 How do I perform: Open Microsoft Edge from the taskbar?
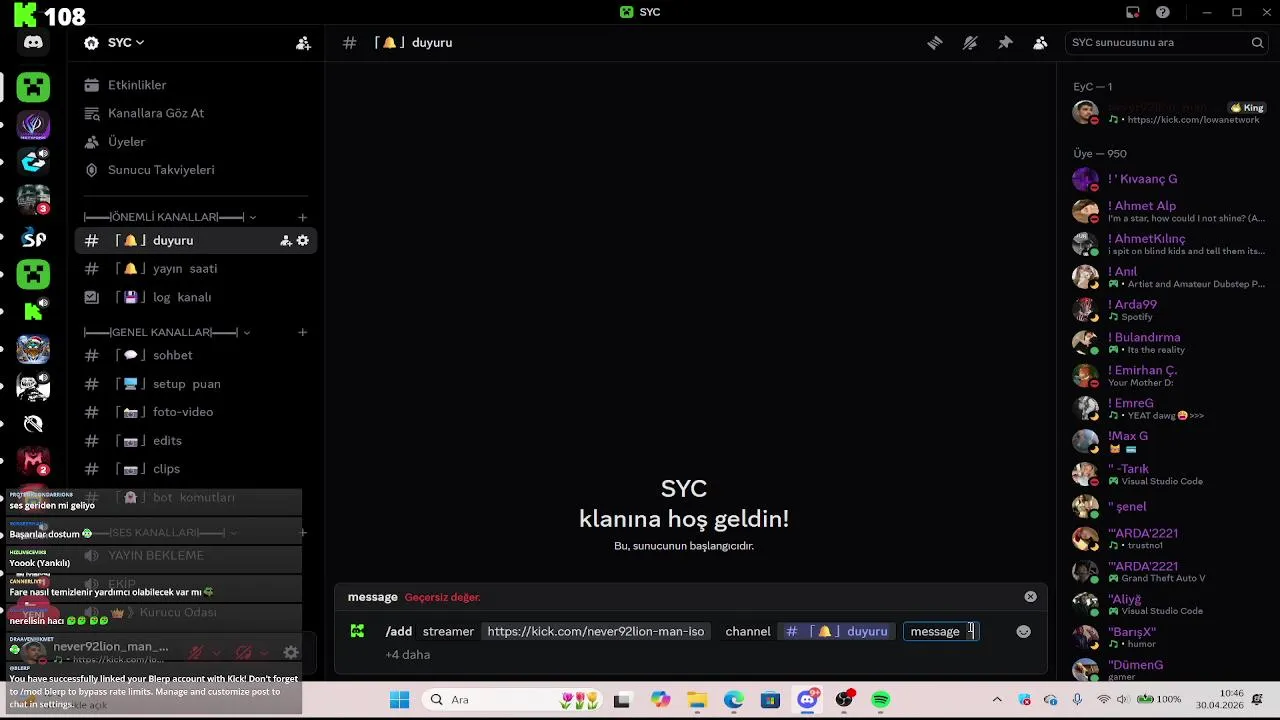tap(734, 700)
